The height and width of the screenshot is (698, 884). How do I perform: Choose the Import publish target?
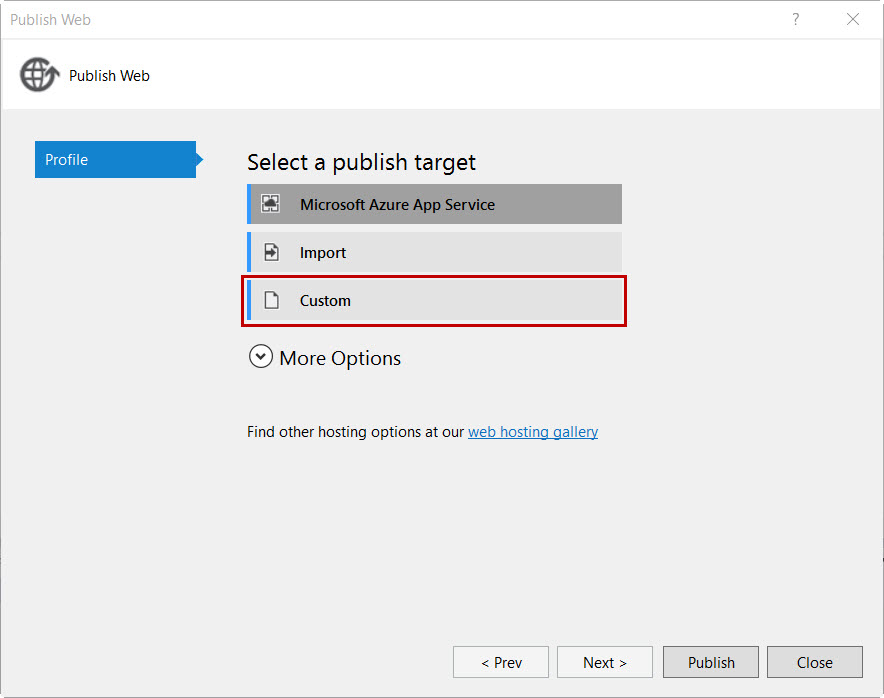tap(434, 252)
